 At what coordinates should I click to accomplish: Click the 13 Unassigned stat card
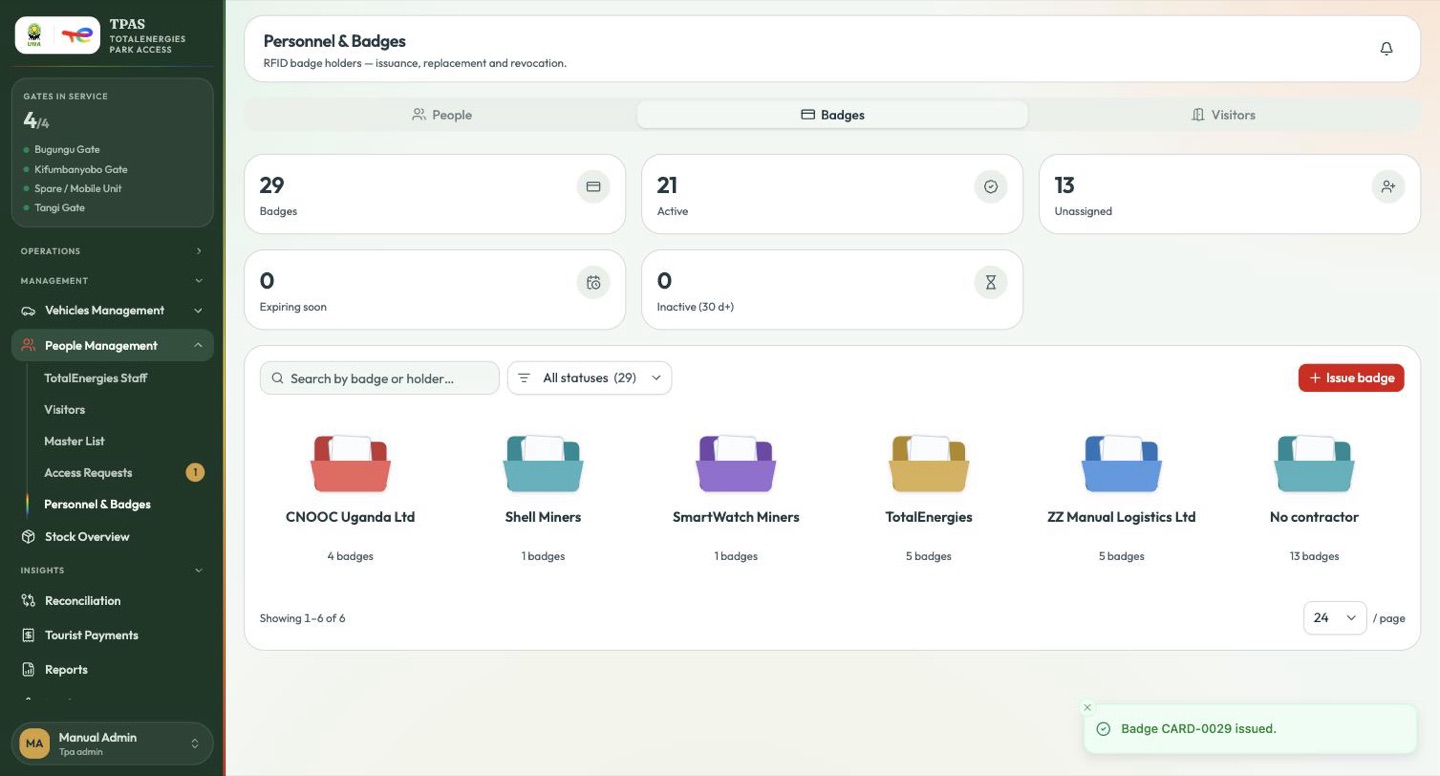coord(1230,194)
